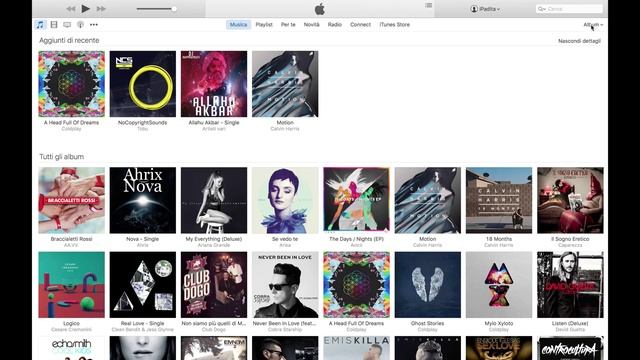Screen dimensions: 640x360
Task: Switch to the Playlist tab
Action: [x=264, y=24]
